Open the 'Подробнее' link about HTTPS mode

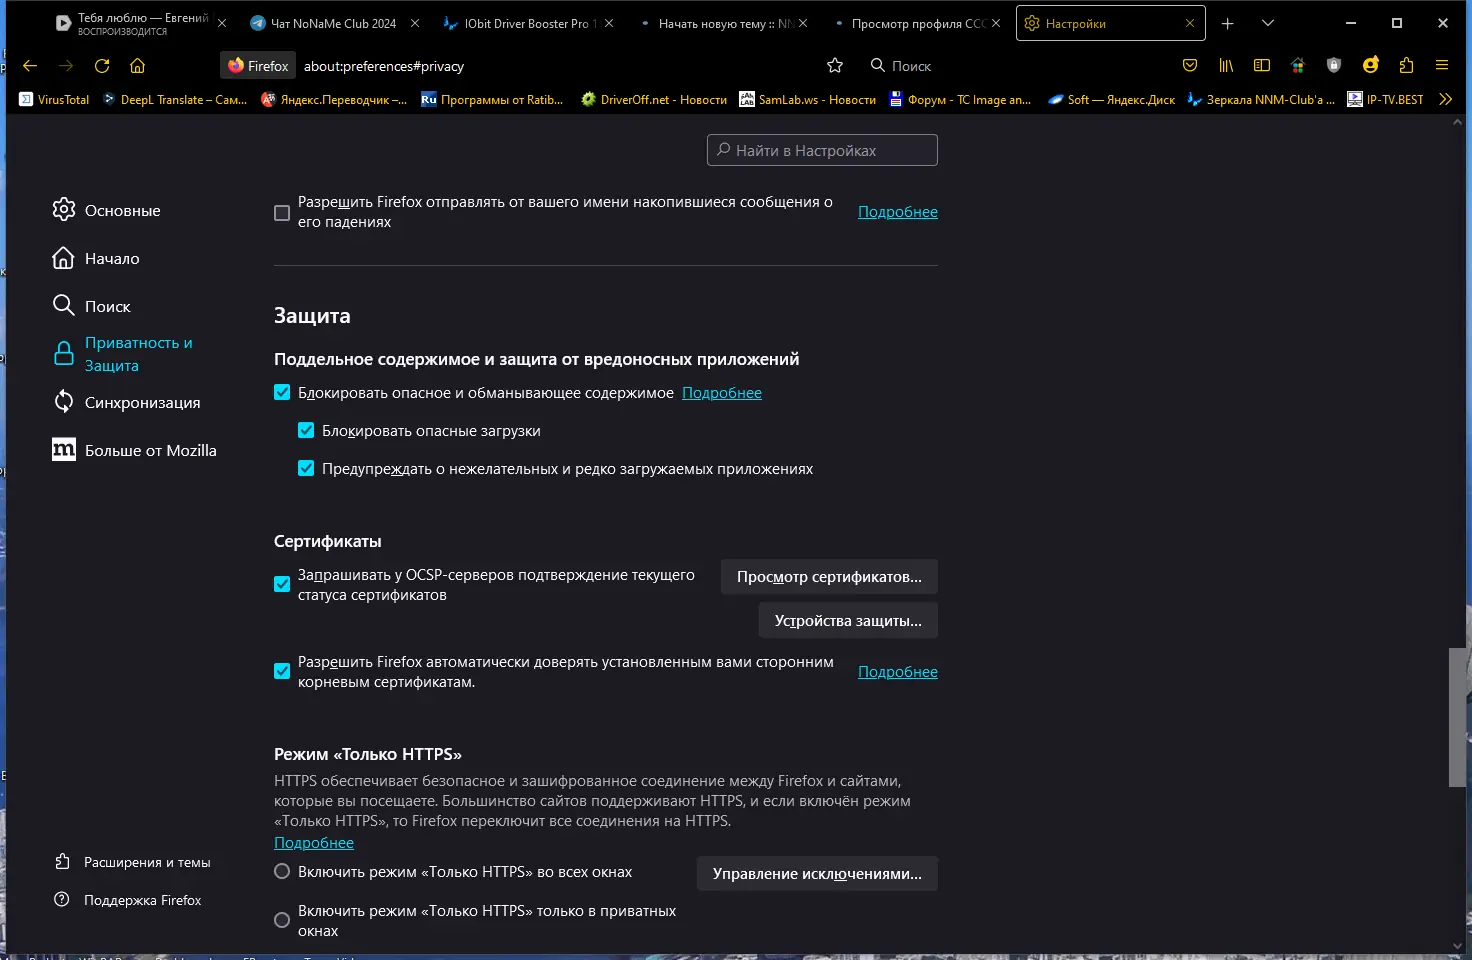(x=314, y=842)
